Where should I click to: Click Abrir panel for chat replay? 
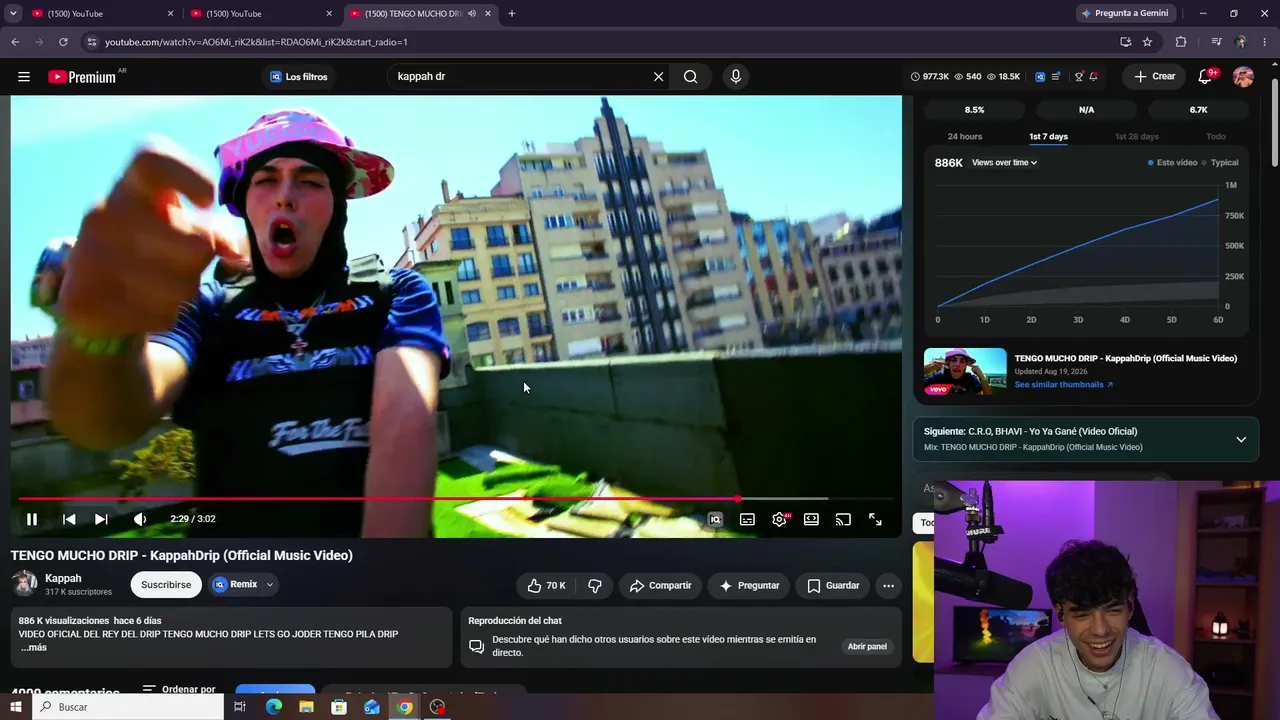pos(867,647)
